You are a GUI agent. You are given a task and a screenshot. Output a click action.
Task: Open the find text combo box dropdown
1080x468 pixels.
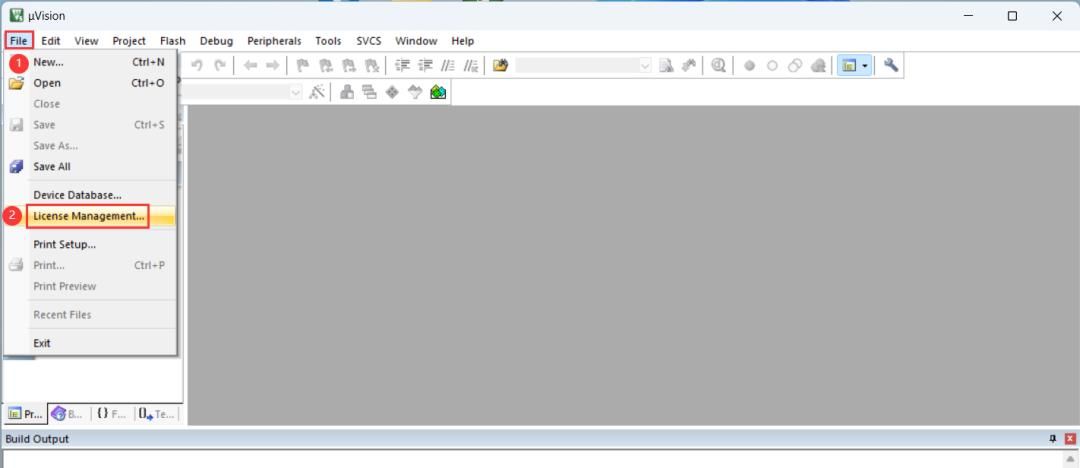[645, 65]
